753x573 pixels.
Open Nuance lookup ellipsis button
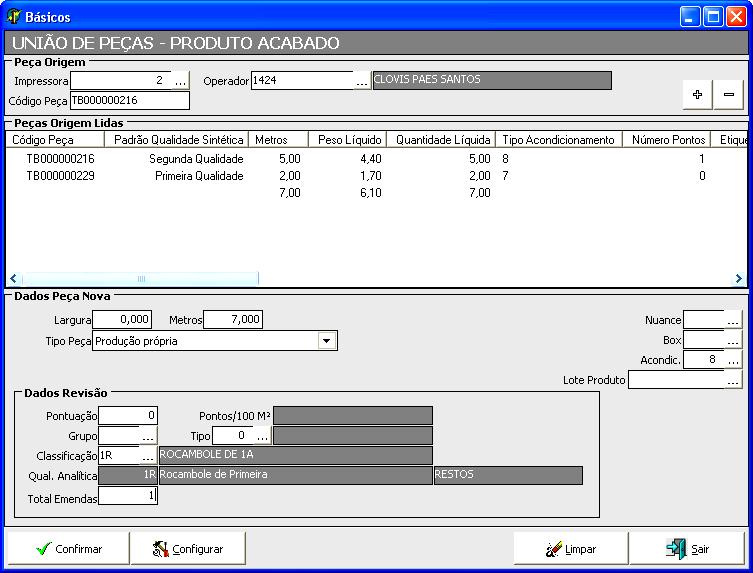click(x=734, y=320)
